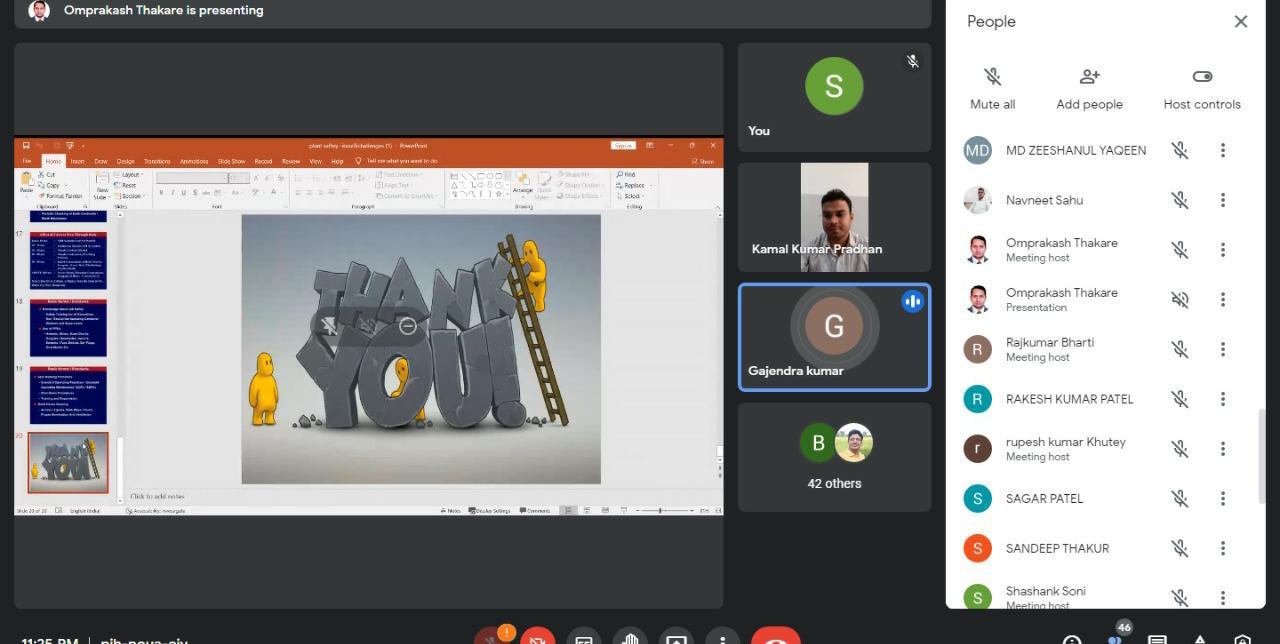Screen dimensions: 1280x644
Task: Select Kamal Kumar Pradhan's video tile
Action: 834,217
